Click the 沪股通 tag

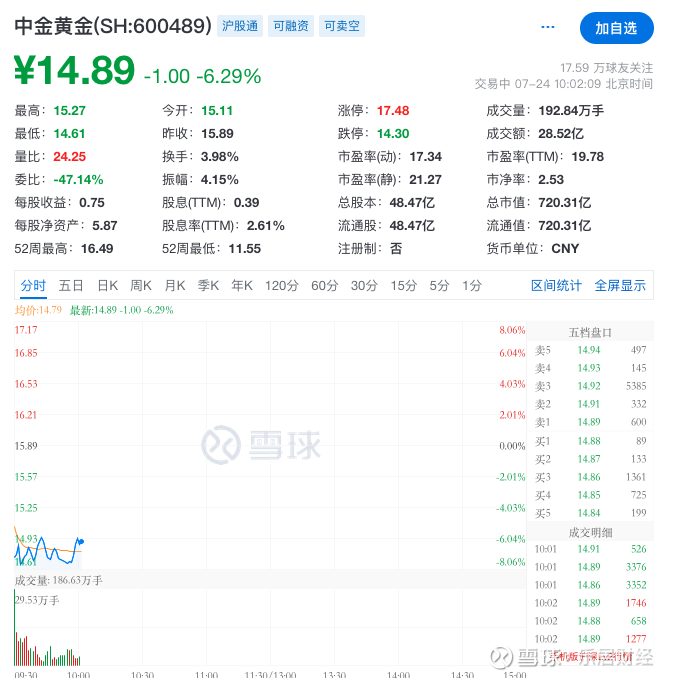240,26
